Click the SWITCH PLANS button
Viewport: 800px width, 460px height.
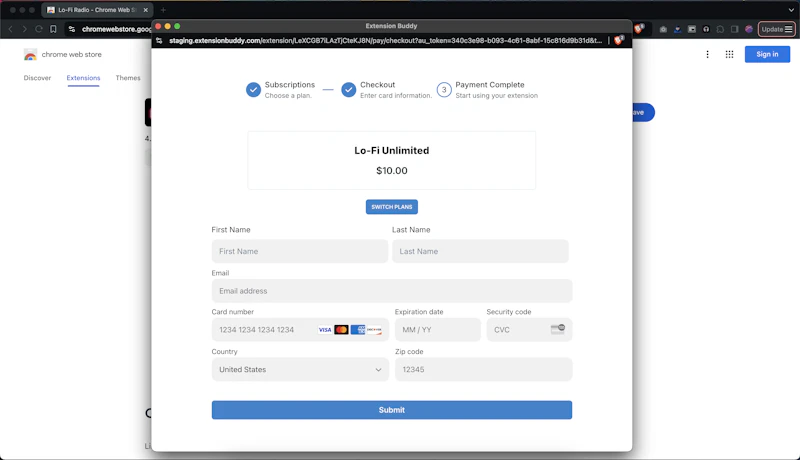tap(392, 207)
